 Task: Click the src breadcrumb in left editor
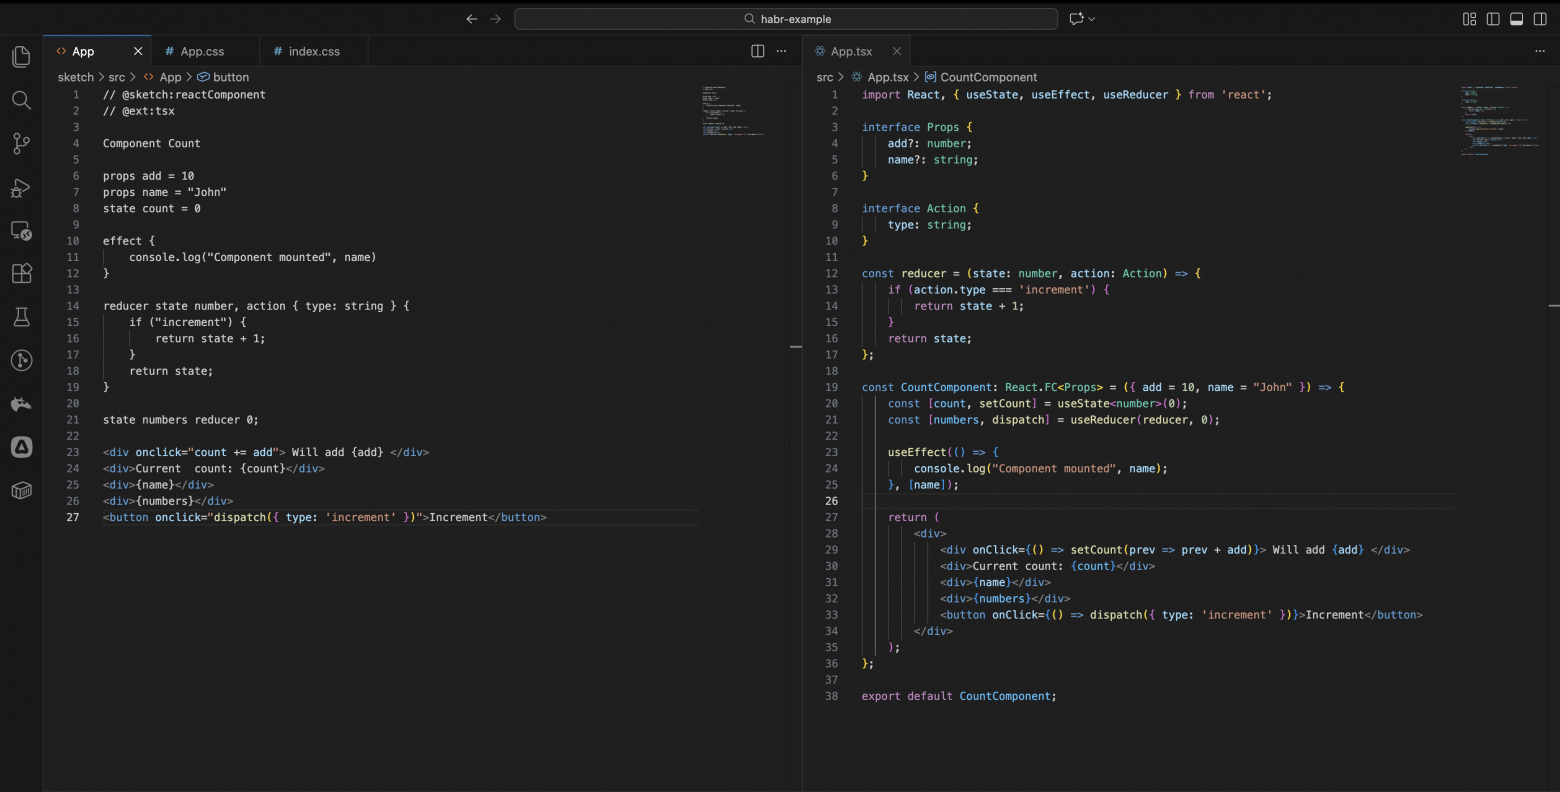click(117, 77)
